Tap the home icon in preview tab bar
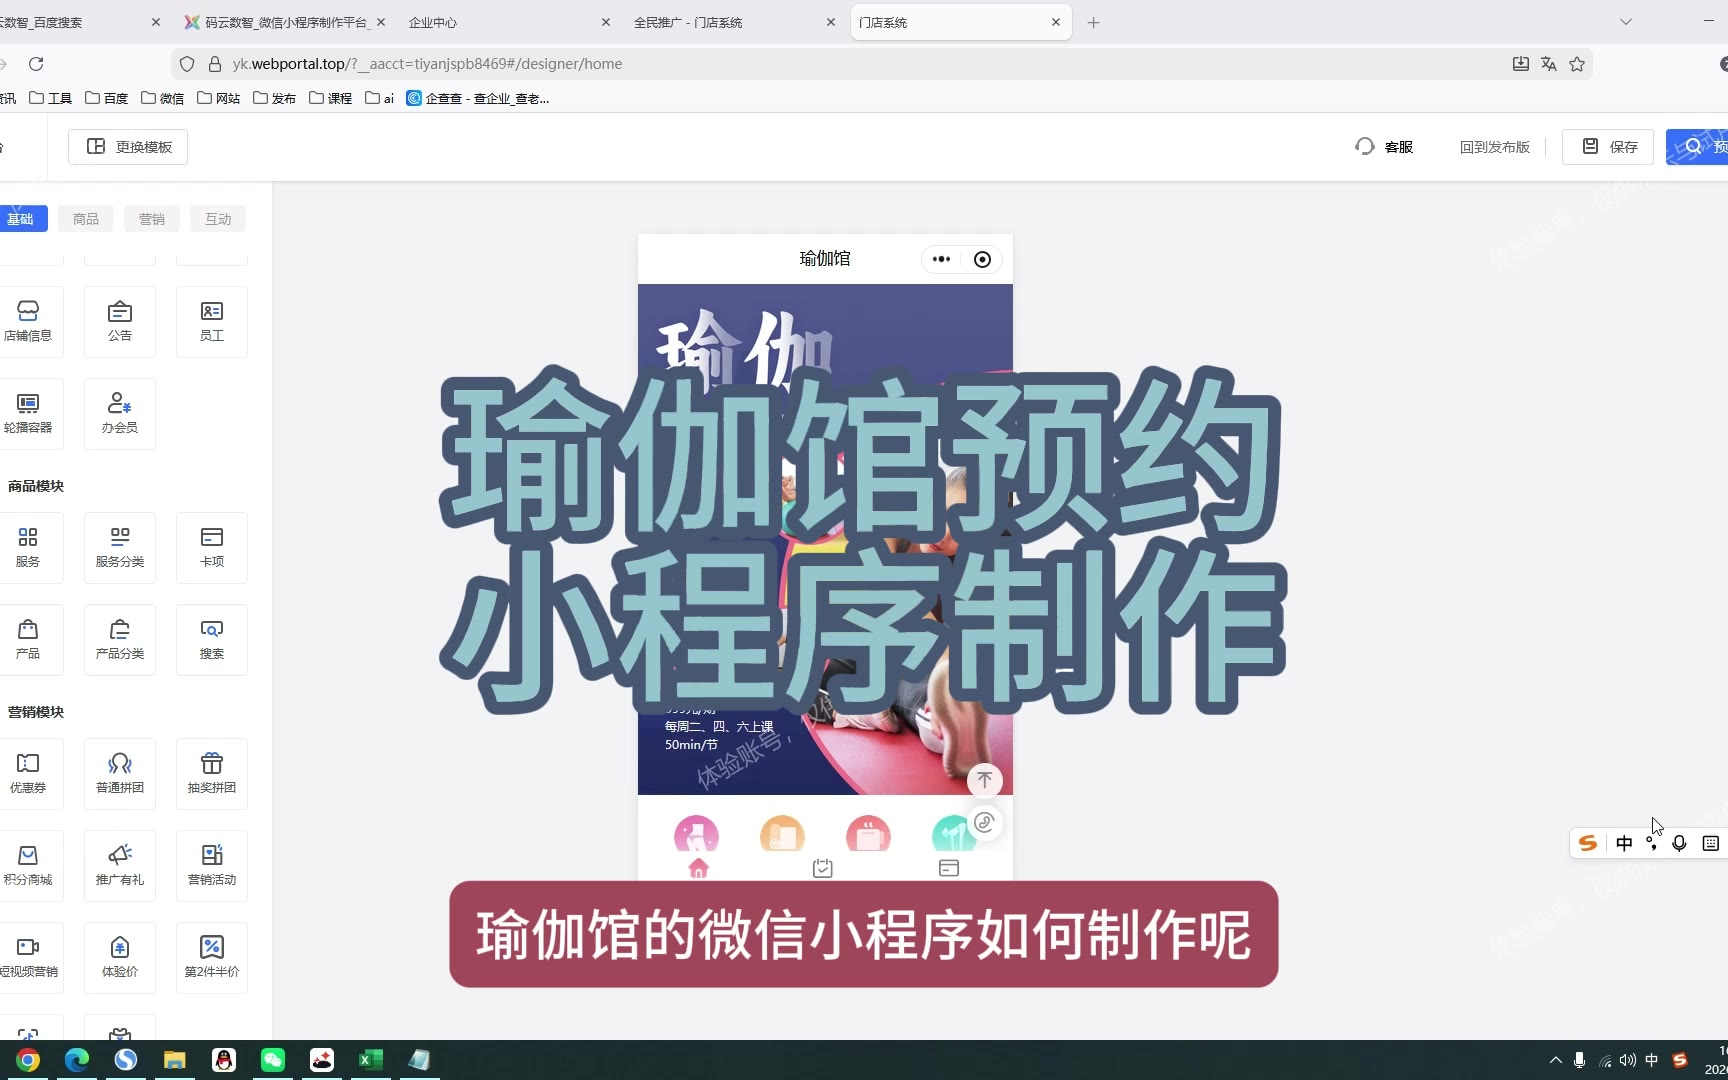 tap(698, 868)
